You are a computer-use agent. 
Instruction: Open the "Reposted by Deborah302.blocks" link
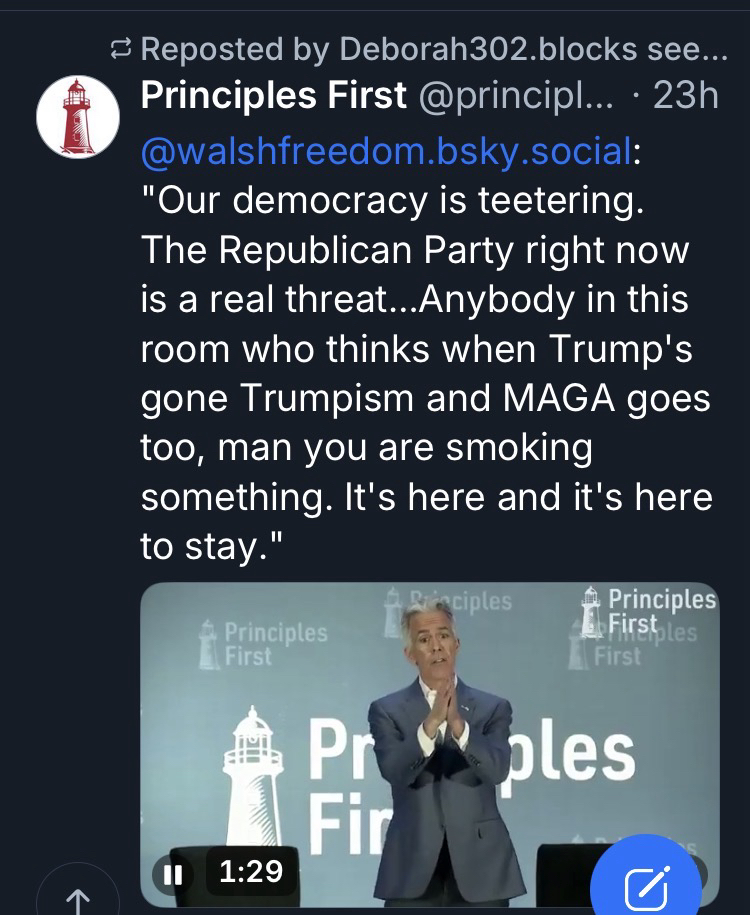[438, 48]
